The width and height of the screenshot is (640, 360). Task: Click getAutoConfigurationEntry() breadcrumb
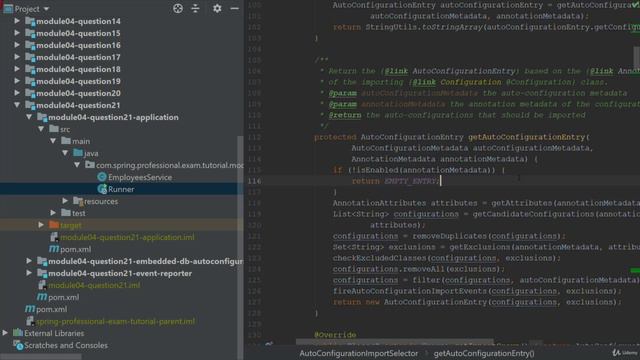(484, 353)
